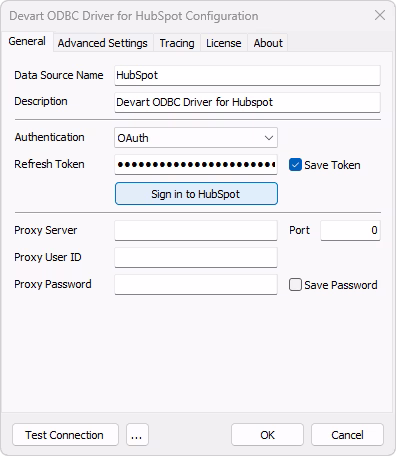Open the ellipsis button beside Test Connection
396x456 pixels.
(137, 435)
